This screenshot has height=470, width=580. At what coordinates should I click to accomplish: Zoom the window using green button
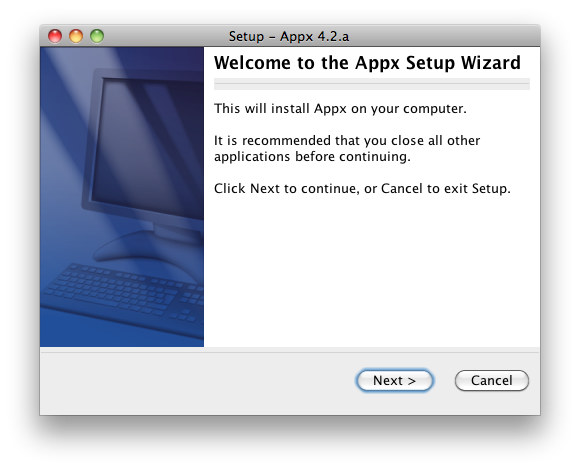[97, 36]
